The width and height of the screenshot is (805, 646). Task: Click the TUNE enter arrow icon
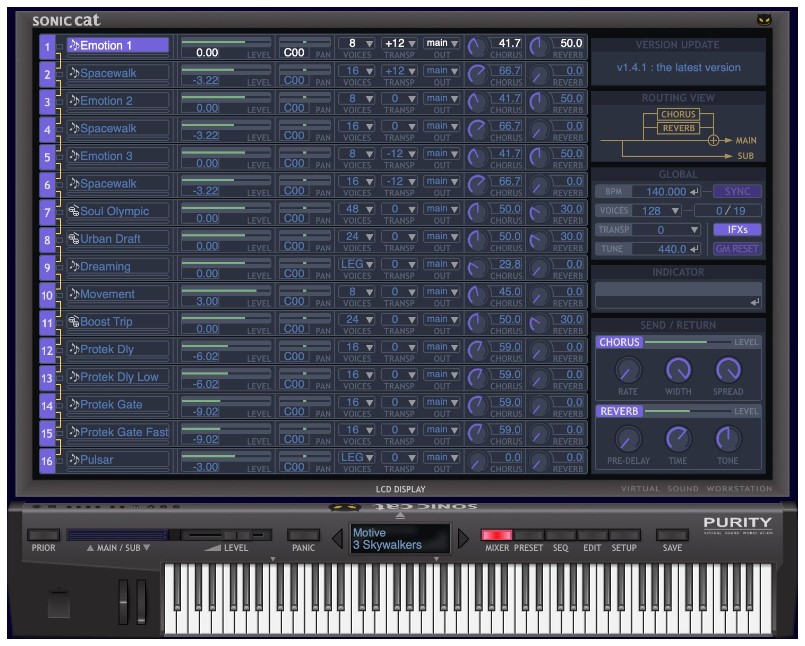click(694, 249)
